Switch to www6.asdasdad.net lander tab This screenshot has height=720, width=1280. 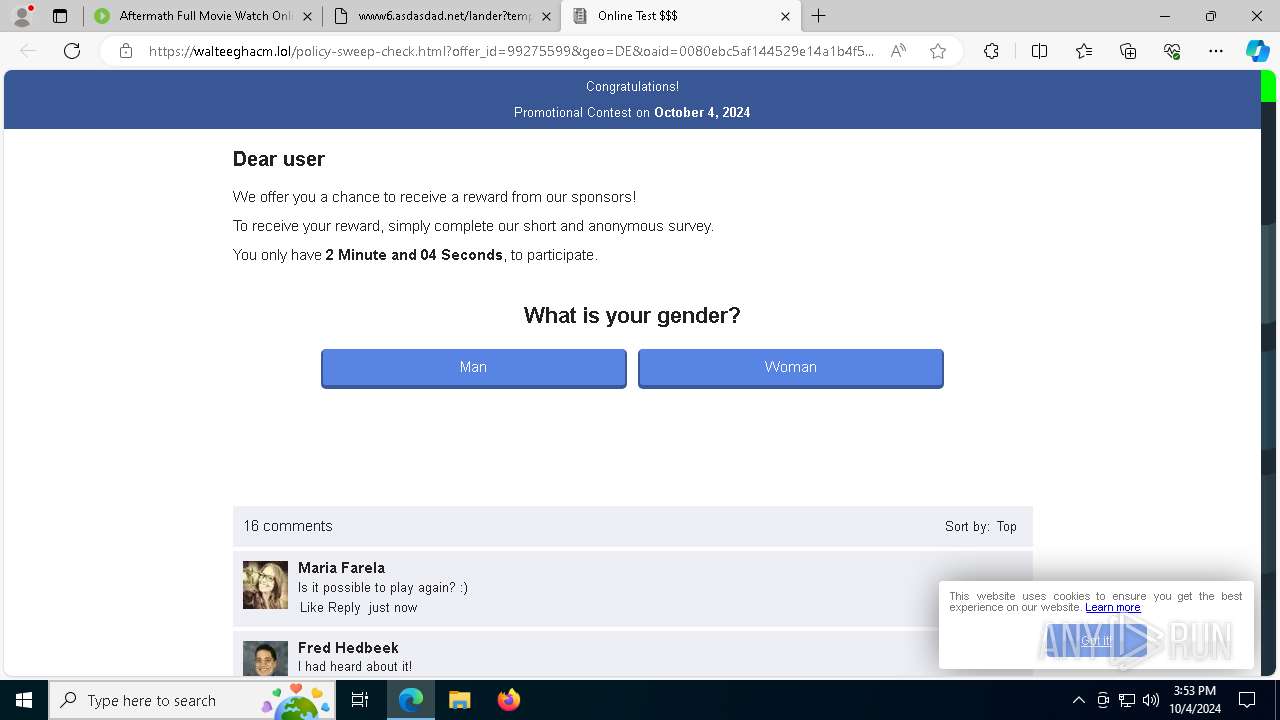coord(442,16)
